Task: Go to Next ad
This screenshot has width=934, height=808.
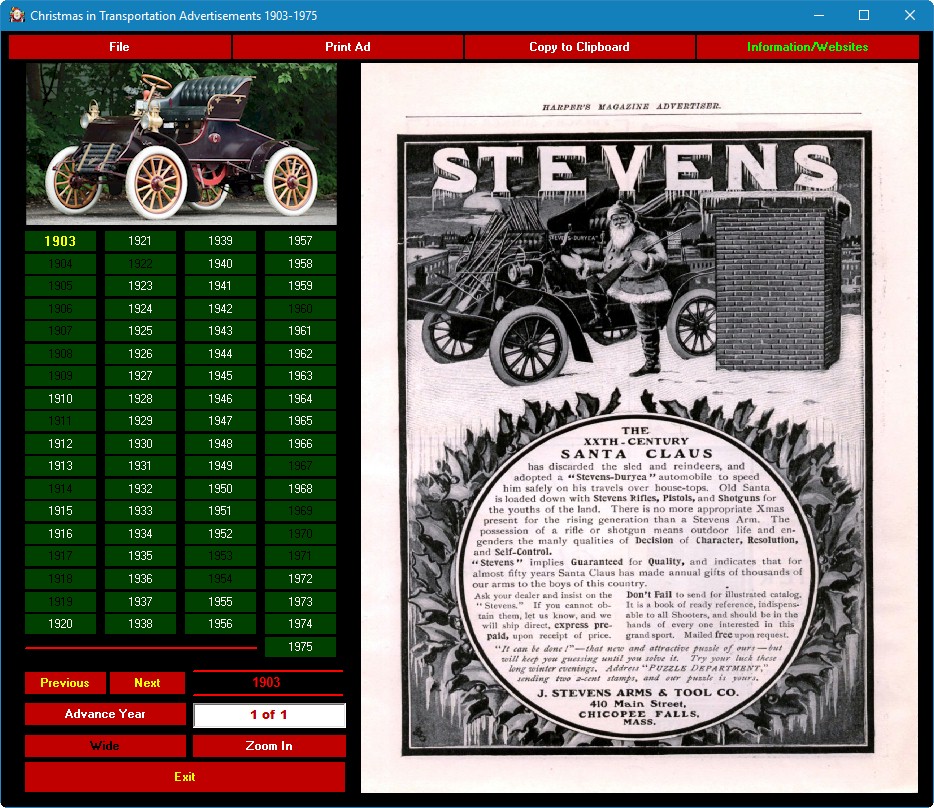Action: click(147, 683)
